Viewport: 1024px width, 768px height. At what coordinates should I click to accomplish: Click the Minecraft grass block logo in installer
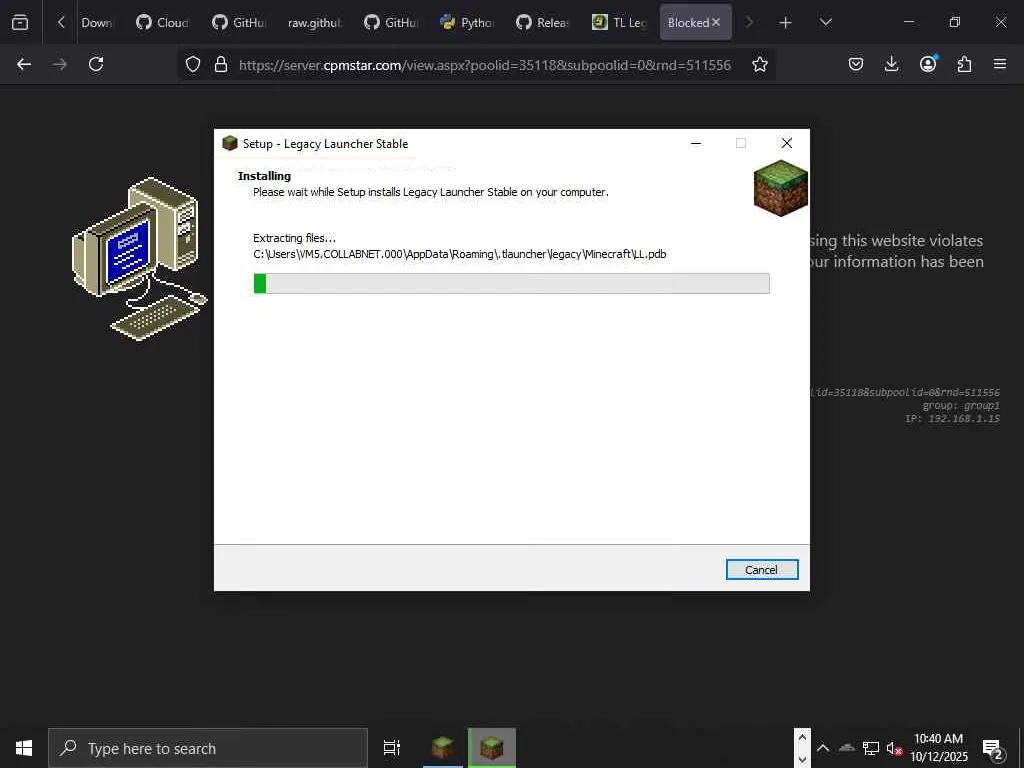point(781,188)
